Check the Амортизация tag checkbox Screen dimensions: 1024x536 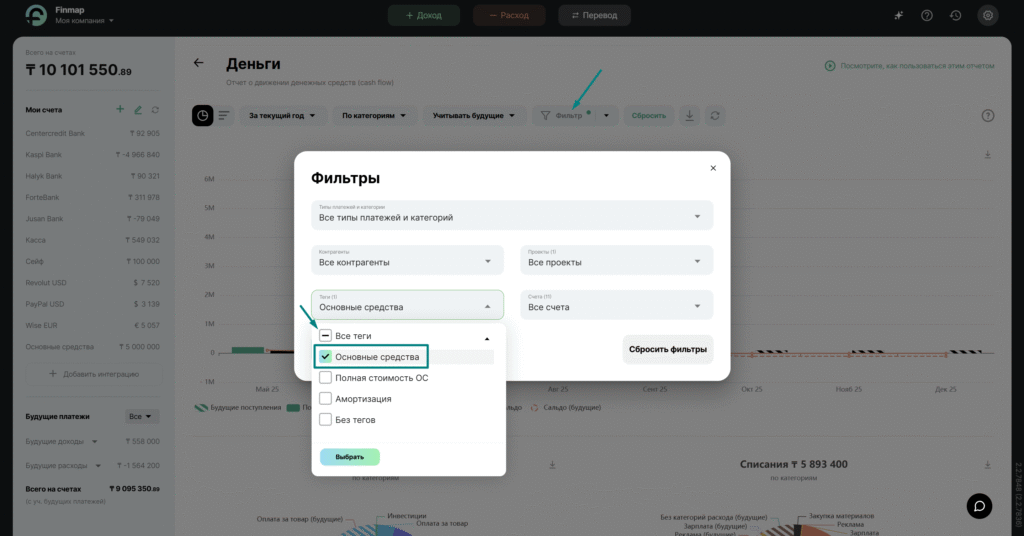tap(326, 399)
